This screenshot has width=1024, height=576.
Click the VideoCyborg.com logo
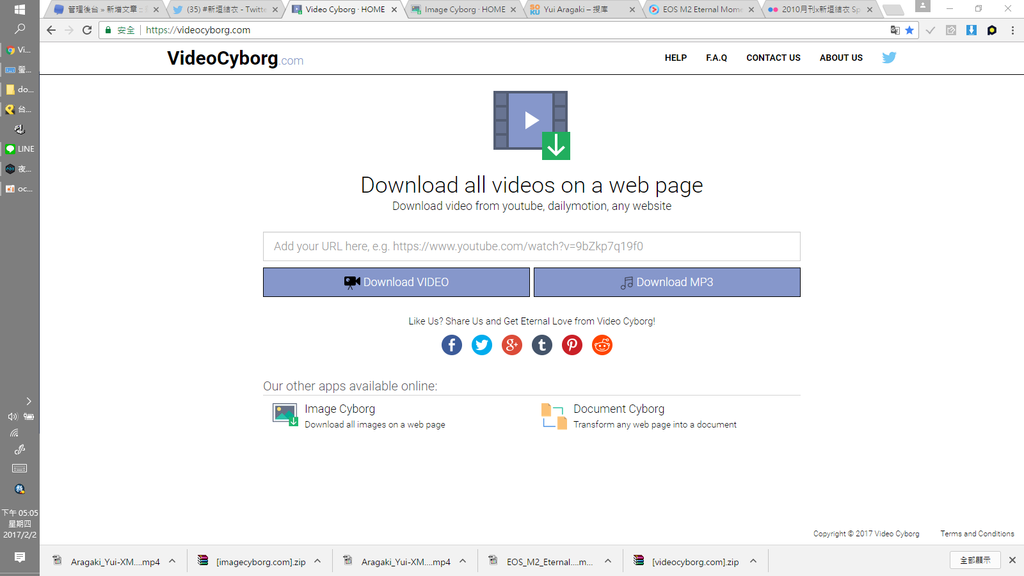point(235,58)
